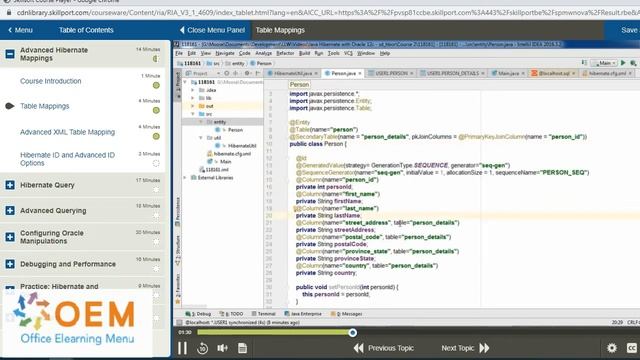The height and width of the screenshot is (360, 640).
Task: Click the entity breadcrumb in navigation bar
Action: pos(235,64)
